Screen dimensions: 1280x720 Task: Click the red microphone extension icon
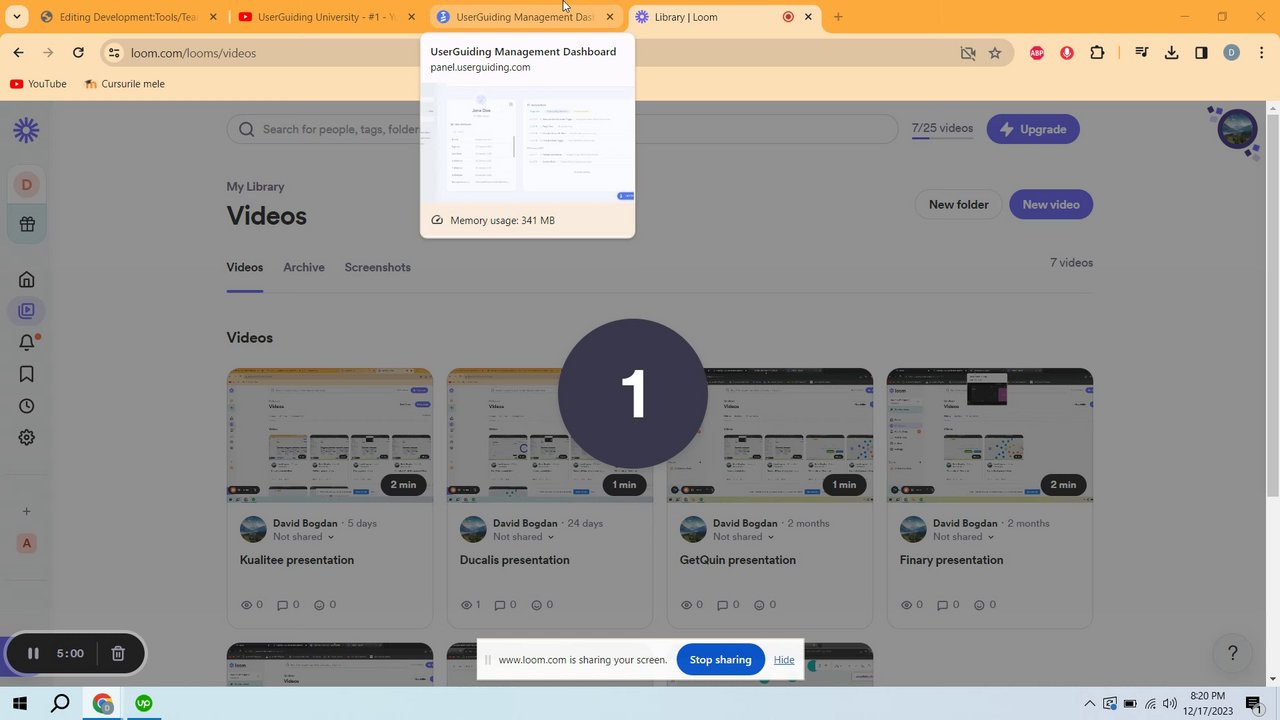point(1067,53)
